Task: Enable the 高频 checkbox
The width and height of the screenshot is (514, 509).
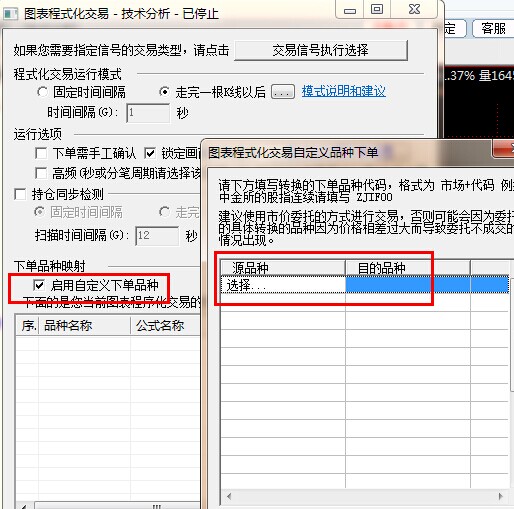Action: [41, 173]
